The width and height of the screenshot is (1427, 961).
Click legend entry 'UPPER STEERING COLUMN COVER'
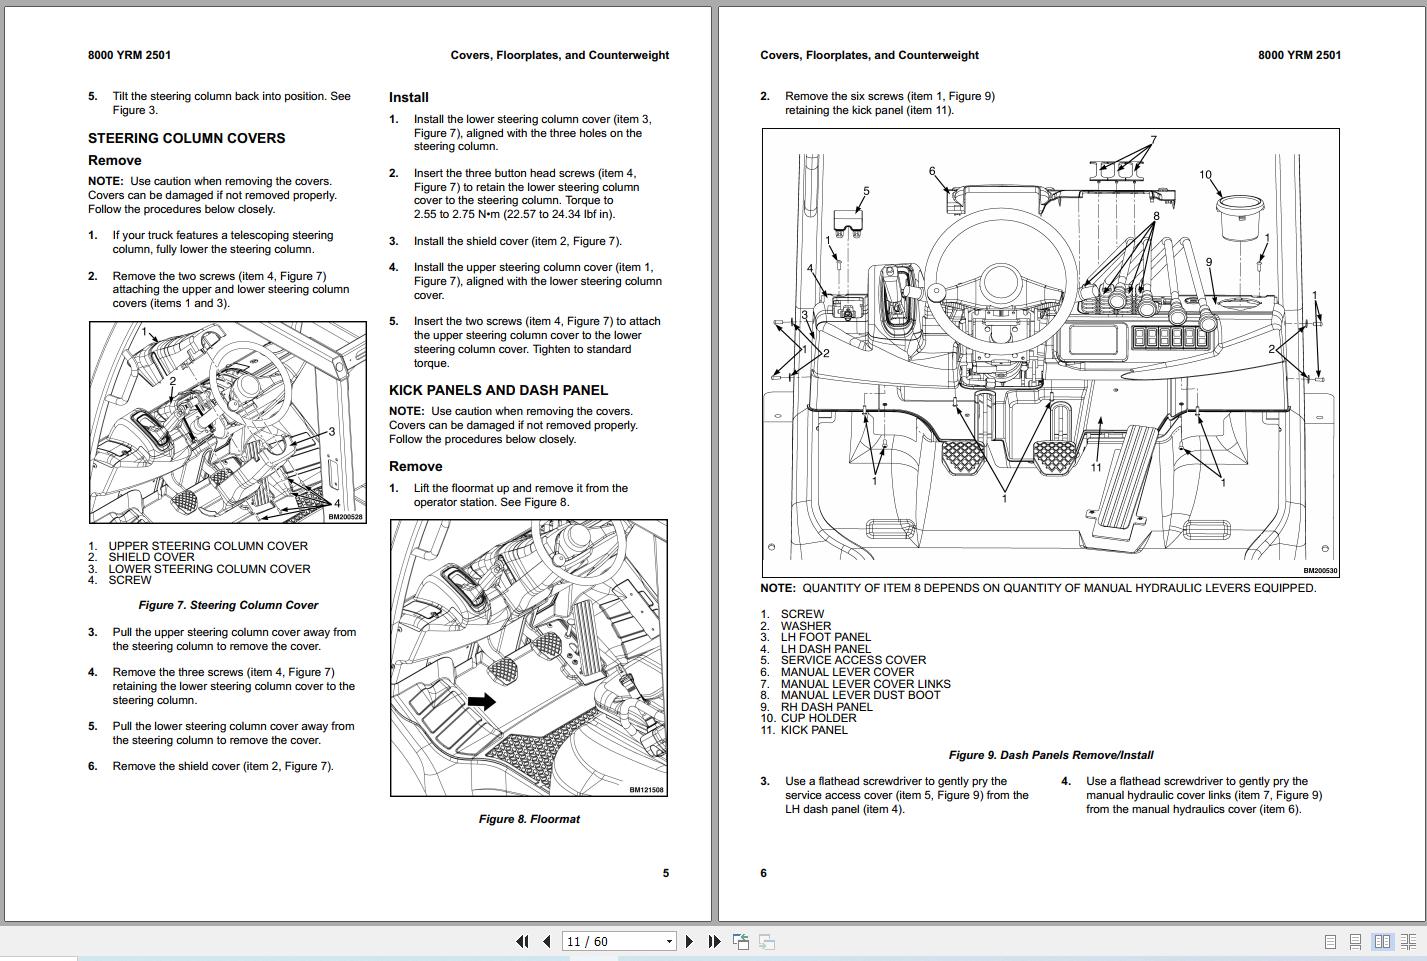click(208, 546)
